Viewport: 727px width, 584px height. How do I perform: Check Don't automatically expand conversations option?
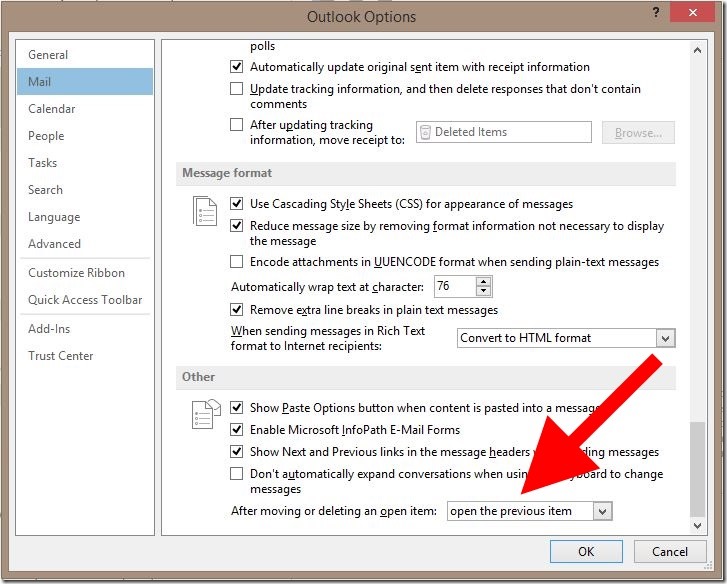(236, 473)
